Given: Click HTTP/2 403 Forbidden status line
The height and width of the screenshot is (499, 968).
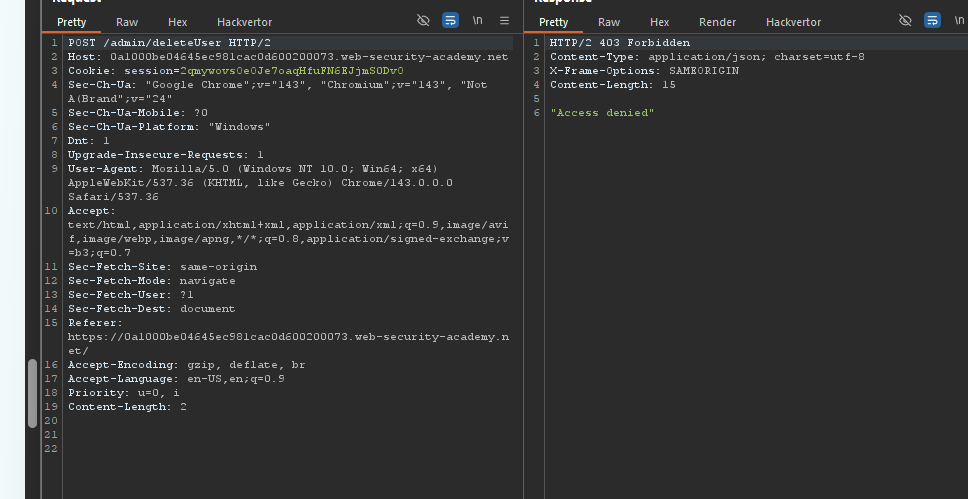Looking at the screenshot, I should tap(620, 43).
